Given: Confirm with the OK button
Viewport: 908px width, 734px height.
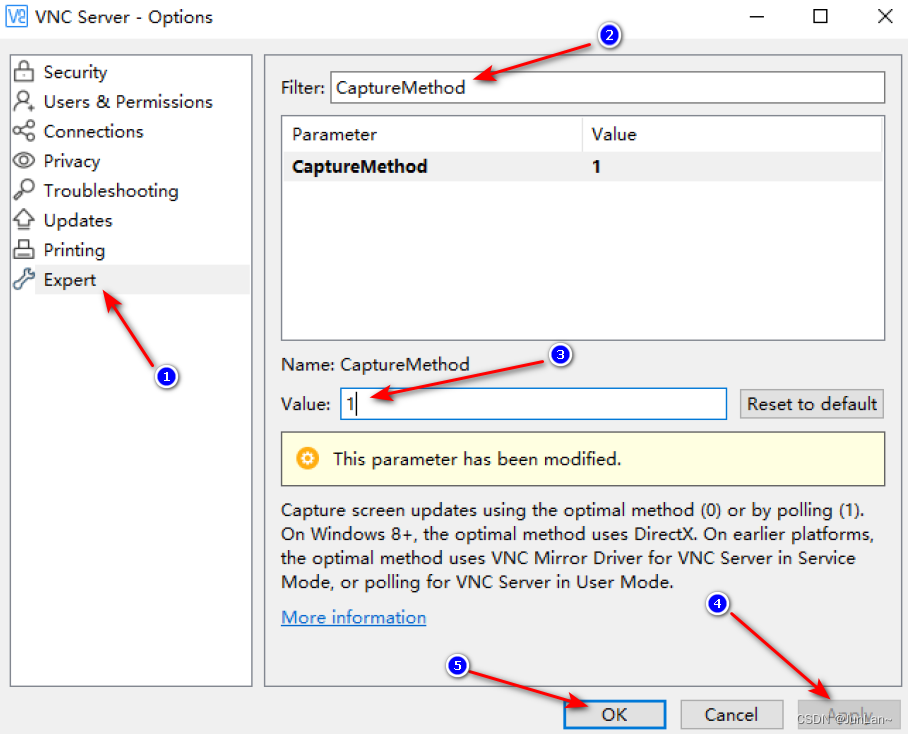Looking at the screenshot, I should 614,714.
